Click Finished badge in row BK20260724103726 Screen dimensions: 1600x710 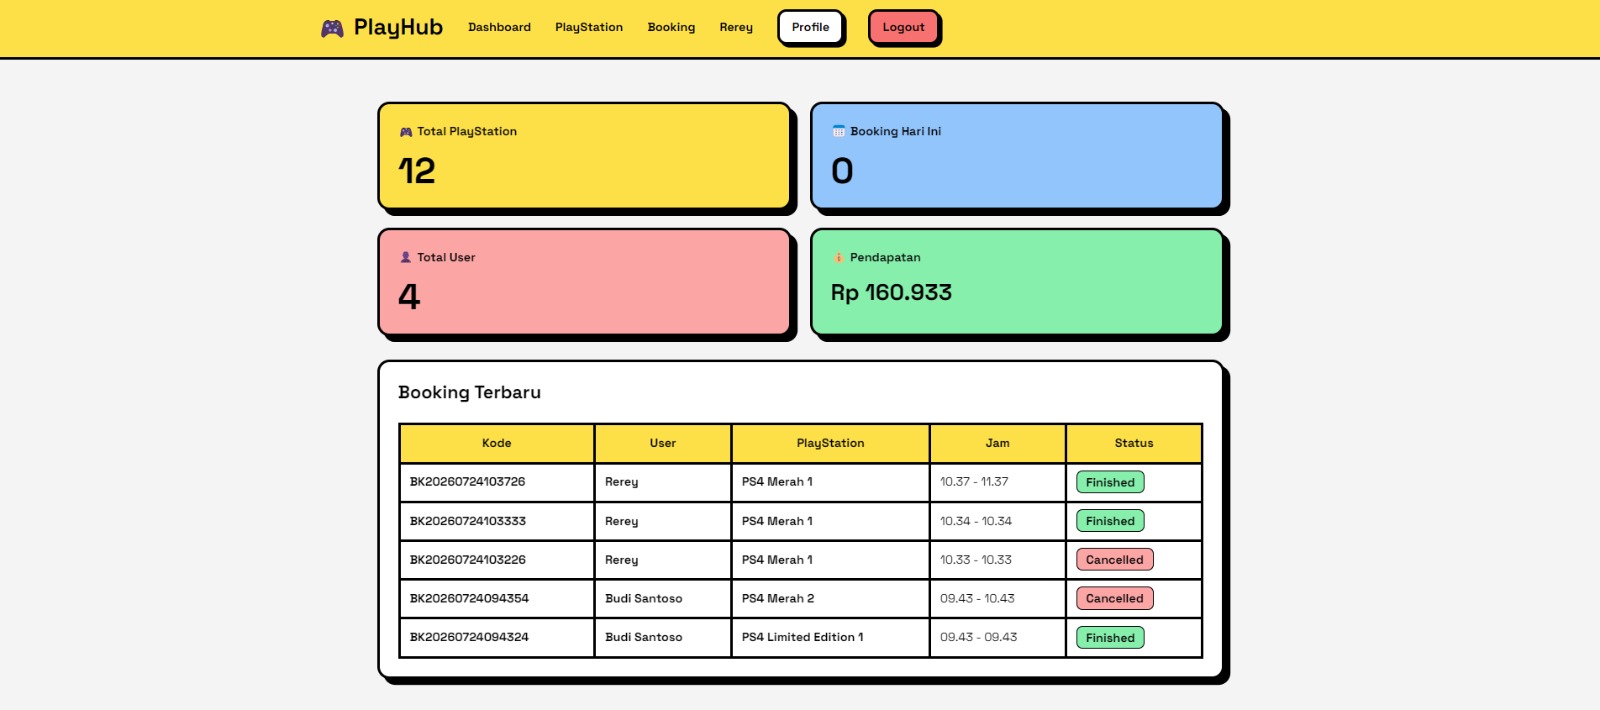(1110, 482)
